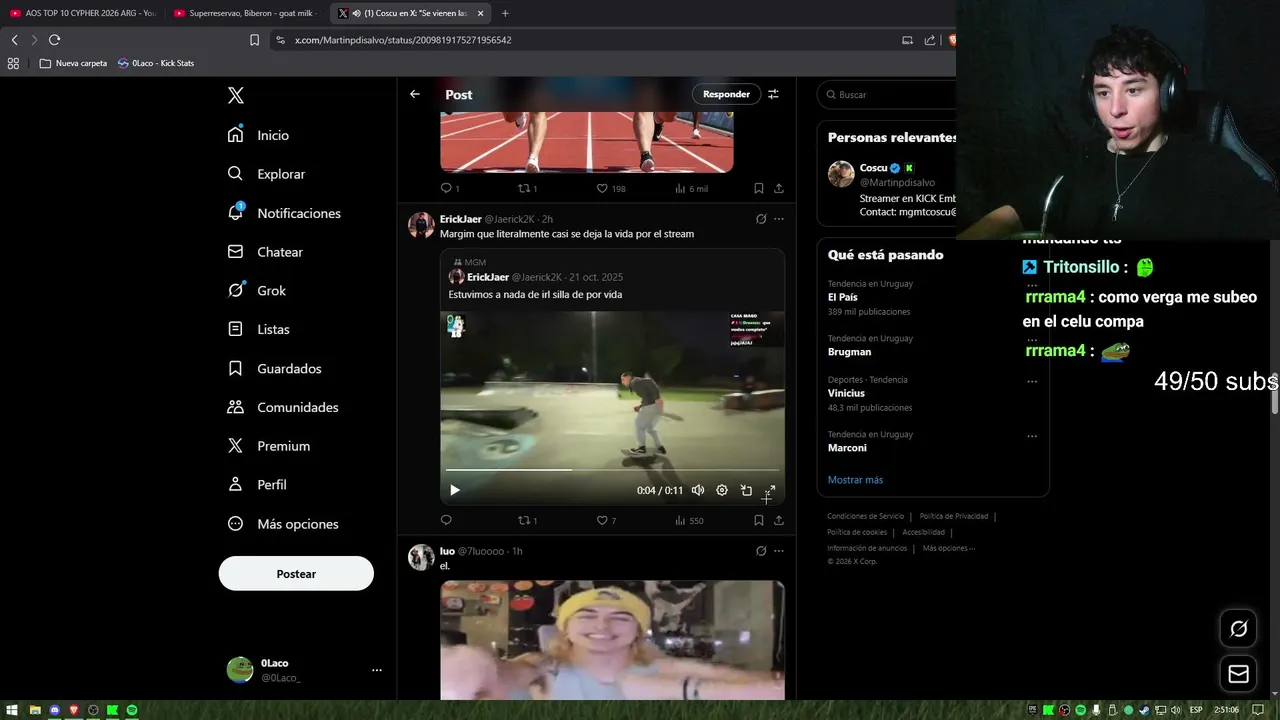Viewport: 1280px width, 720px height.
Task: Open floating messages envelope button
Action: click(x=1238, y=674)
